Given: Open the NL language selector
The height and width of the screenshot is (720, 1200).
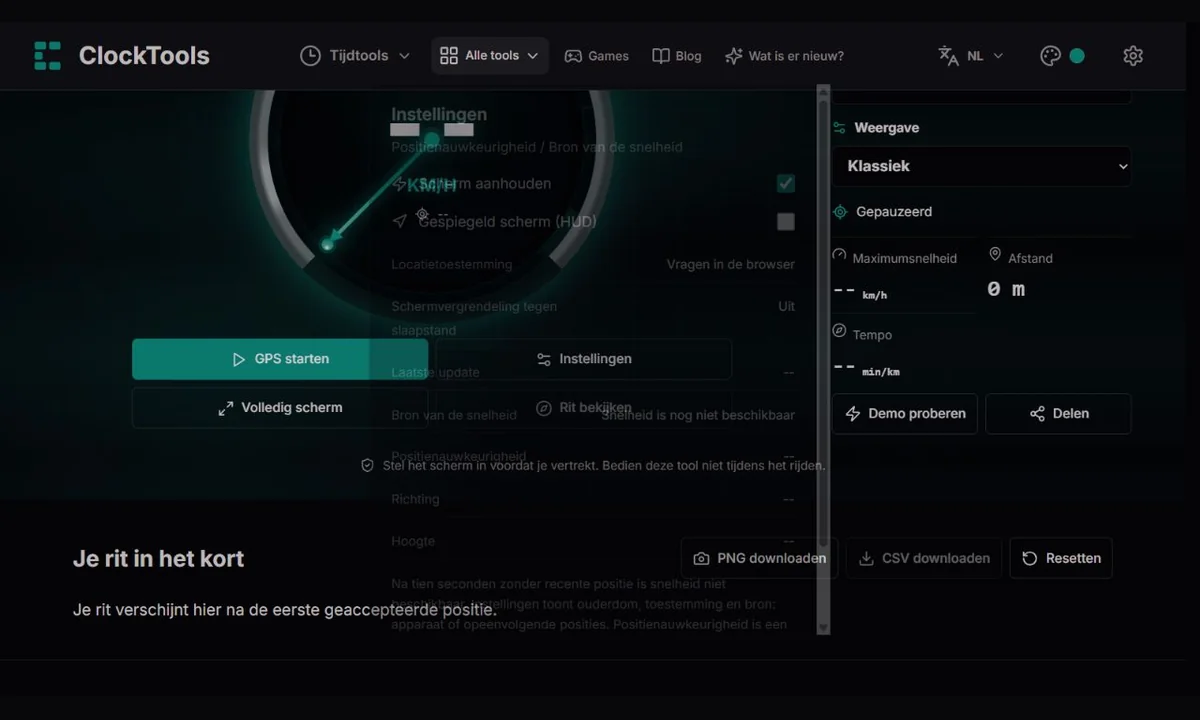Looking at the screenshot, I should point(971,56).
